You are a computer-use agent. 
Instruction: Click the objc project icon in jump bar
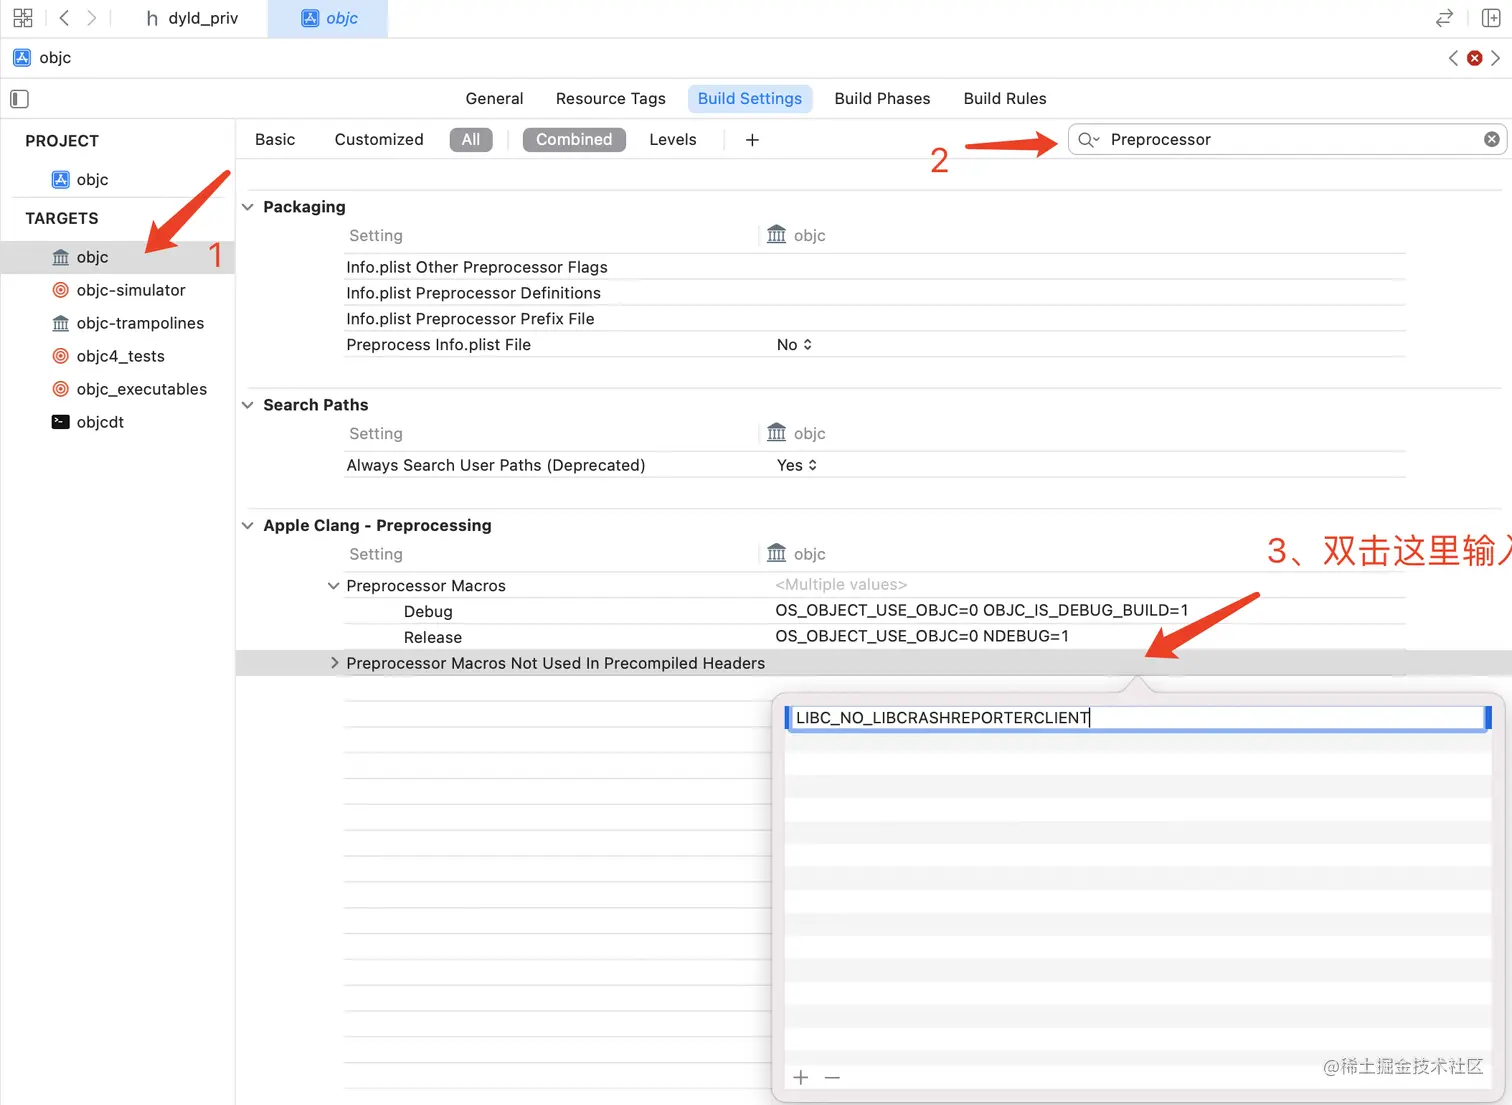[22, 57]
